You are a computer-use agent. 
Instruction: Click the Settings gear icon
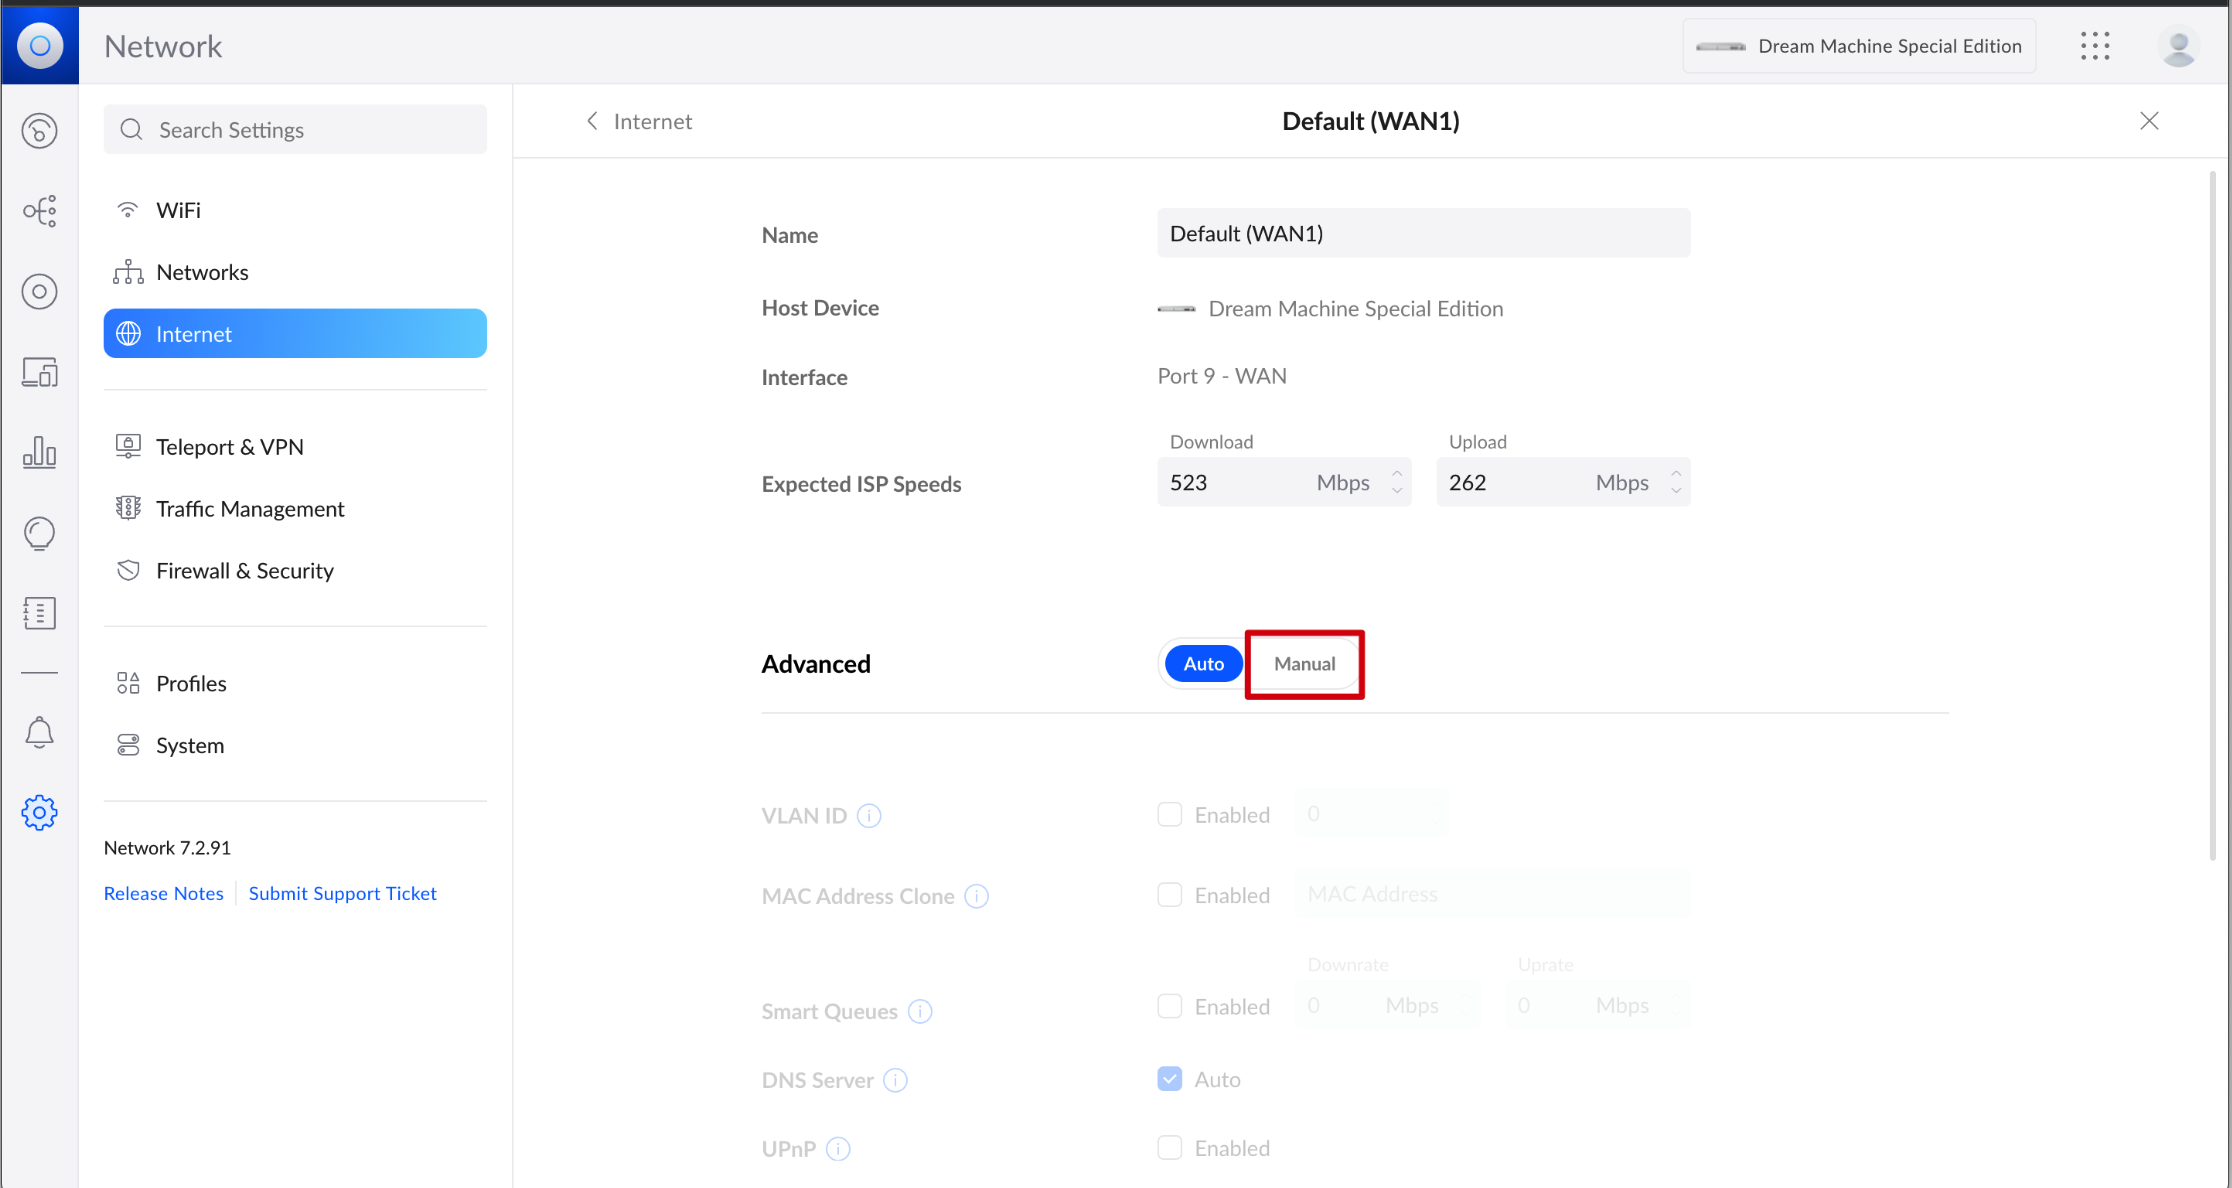point(39,812)
